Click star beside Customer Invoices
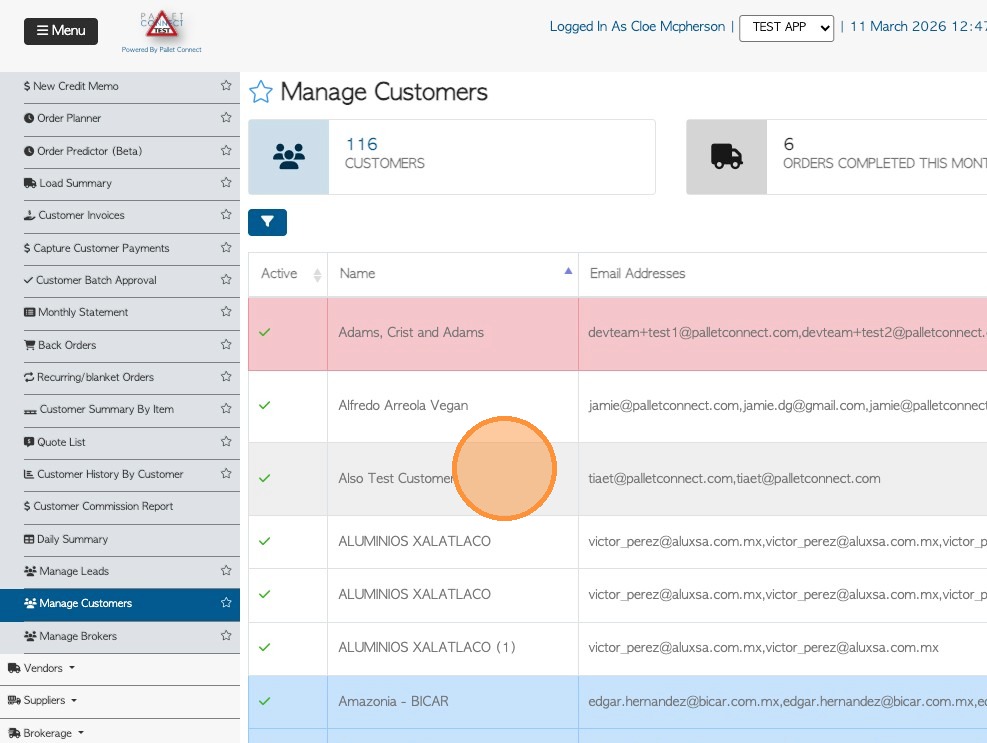987x743 pixels. 226,215
